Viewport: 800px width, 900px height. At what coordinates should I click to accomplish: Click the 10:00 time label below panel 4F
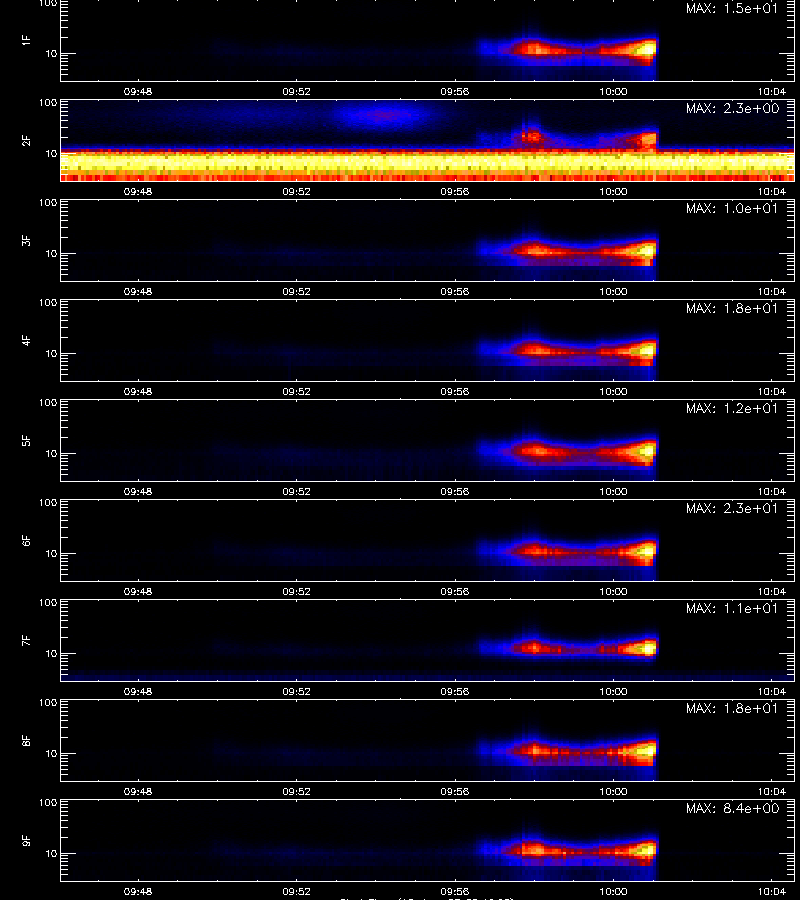[x=613, y=391]
